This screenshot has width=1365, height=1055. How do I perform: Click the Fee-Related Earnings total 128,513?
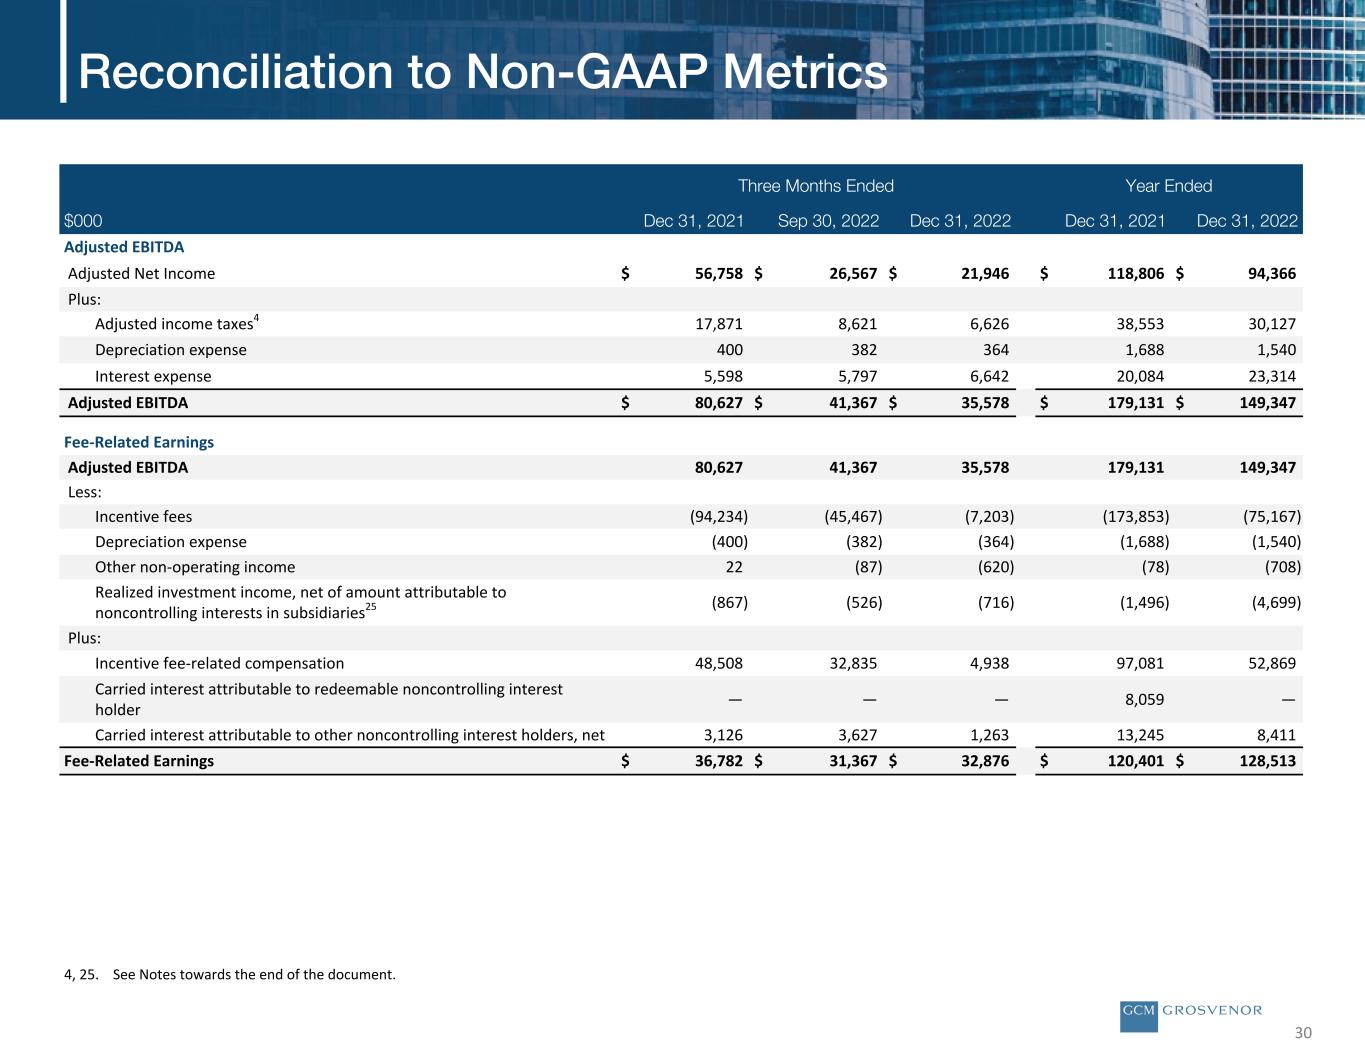tap(1263, 761)
